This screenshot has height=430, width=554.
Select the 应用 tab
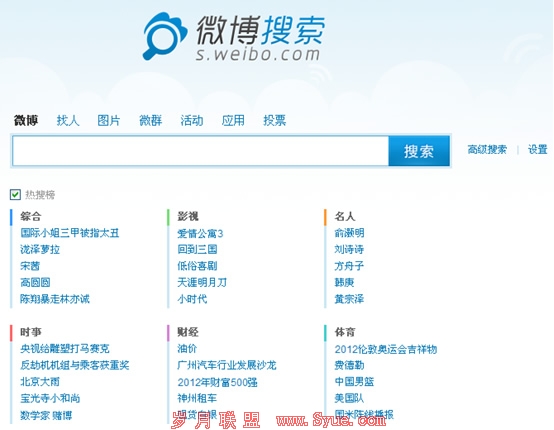[233, 120]
